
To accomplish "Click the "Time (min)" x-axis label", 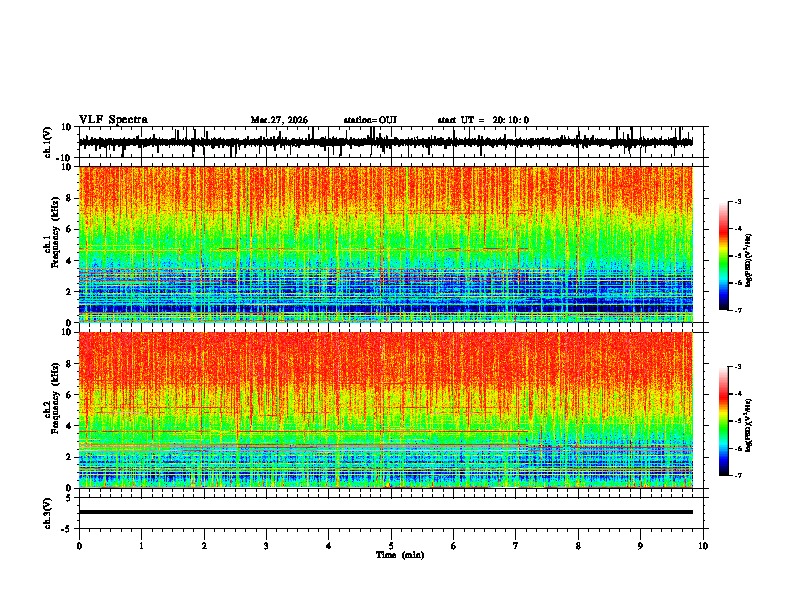I will (400, 555).
